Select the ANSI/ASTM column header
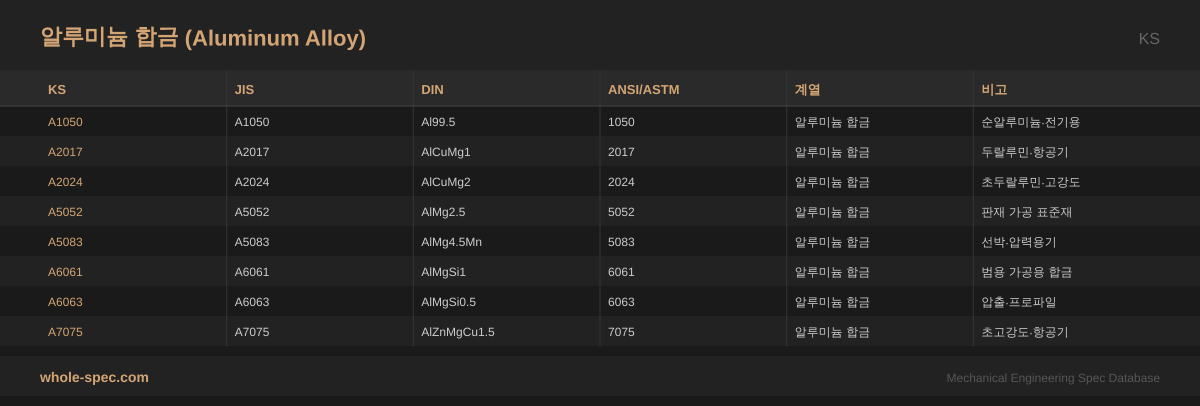This screenshot has height=406, width=1200. pos(643,89)
